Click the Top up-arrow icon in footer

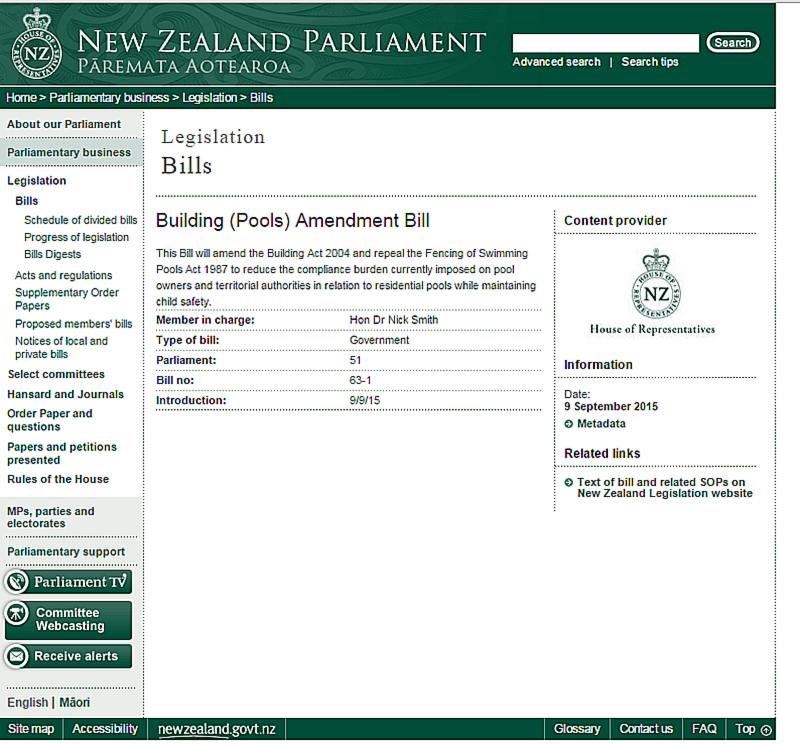[x=766, y=730]
